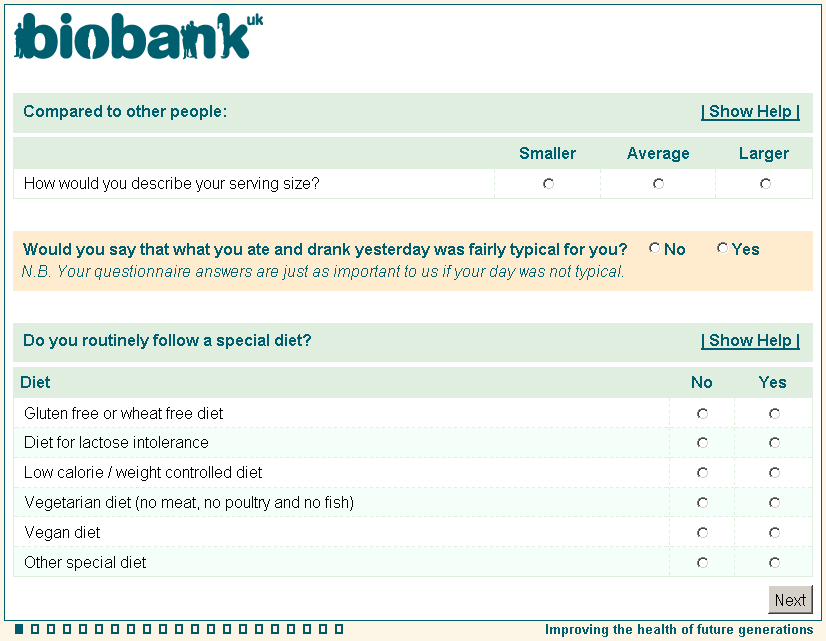Select No for gluten free diet

702,413
